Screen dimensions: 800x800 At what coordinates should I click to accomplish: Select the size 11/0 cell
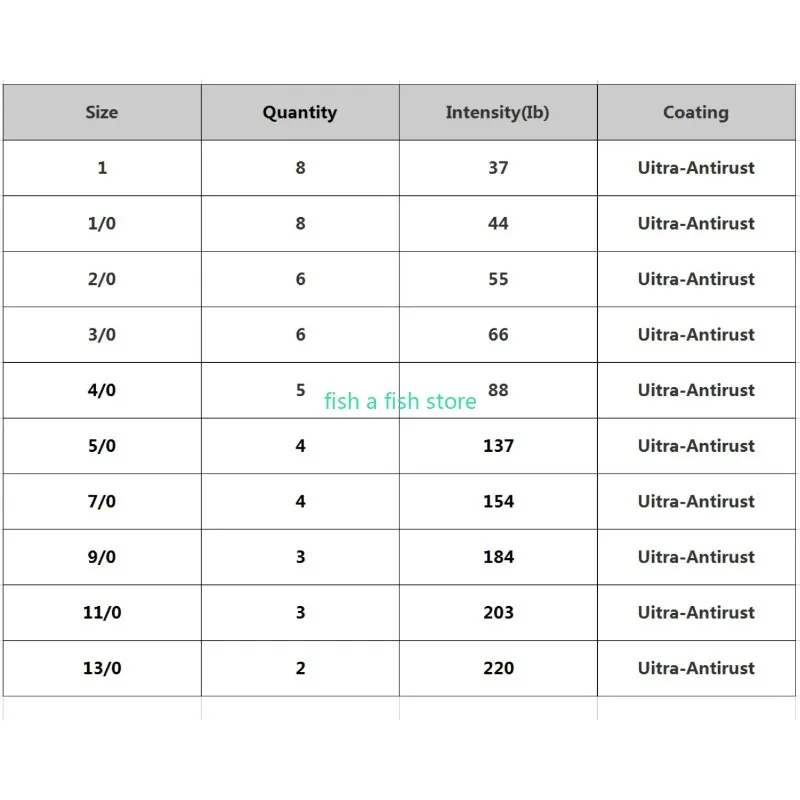tap(101, 613)
